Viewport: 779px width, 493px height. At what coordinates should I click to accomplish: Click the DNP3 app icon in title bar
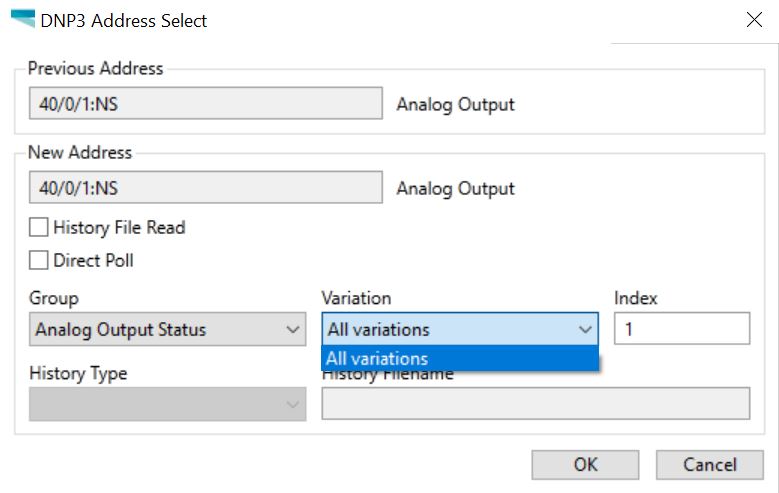22,19
